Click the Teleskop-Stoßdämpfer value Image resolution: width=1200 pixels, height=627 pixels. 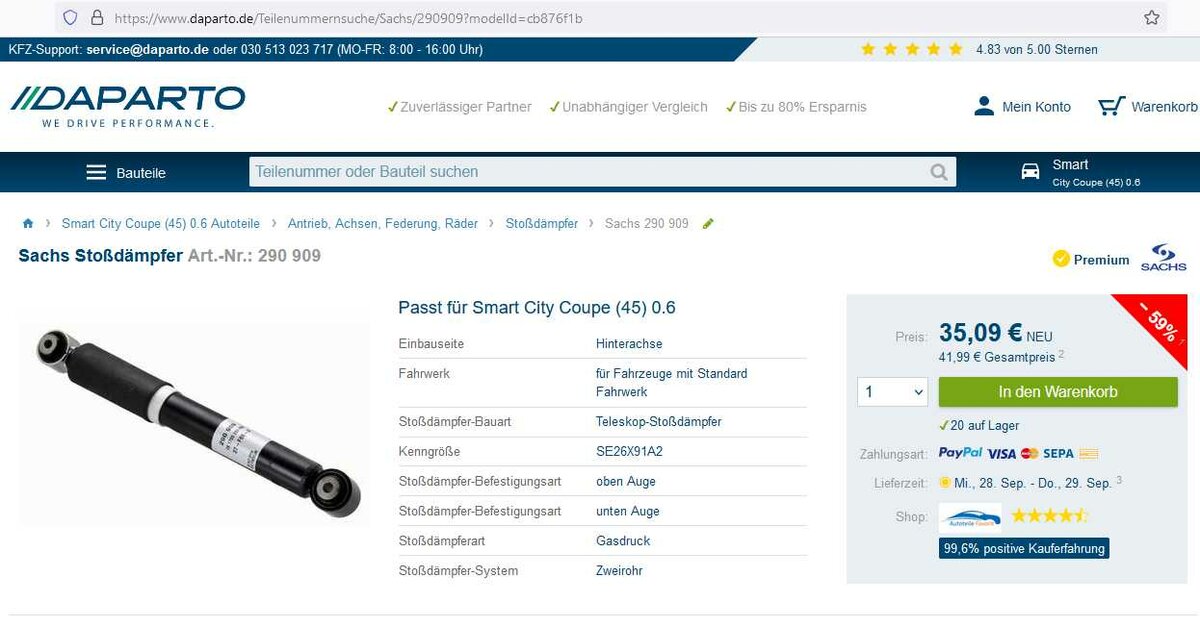[x=658, y=422]
